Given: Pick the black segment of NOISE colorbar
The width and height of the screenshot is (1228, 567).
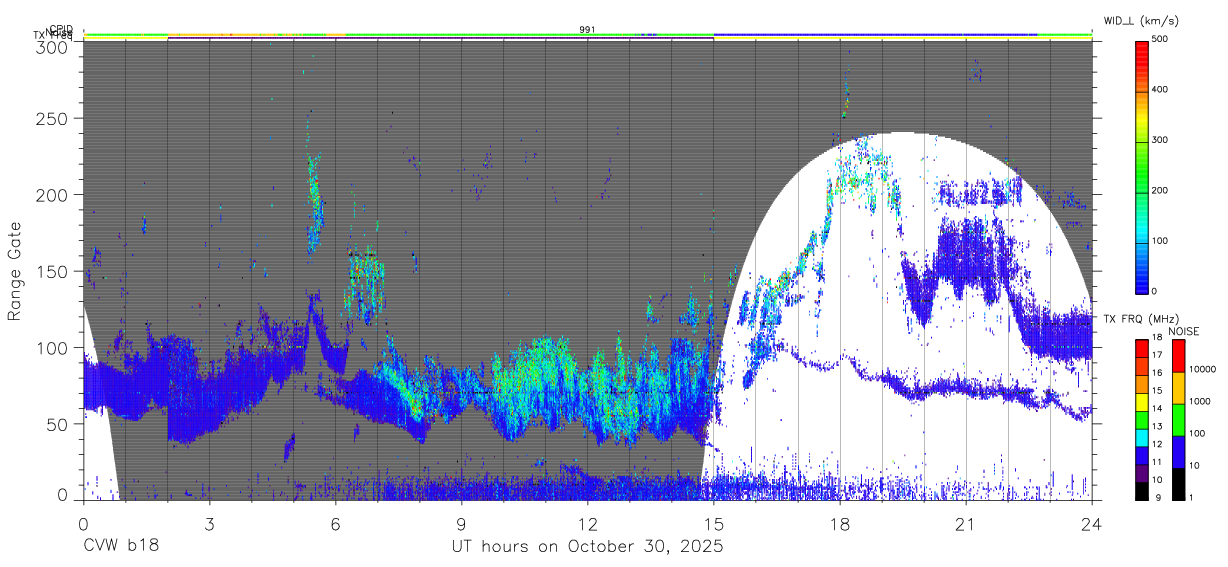Looking at the screenshot, I should click(1178, 484).
